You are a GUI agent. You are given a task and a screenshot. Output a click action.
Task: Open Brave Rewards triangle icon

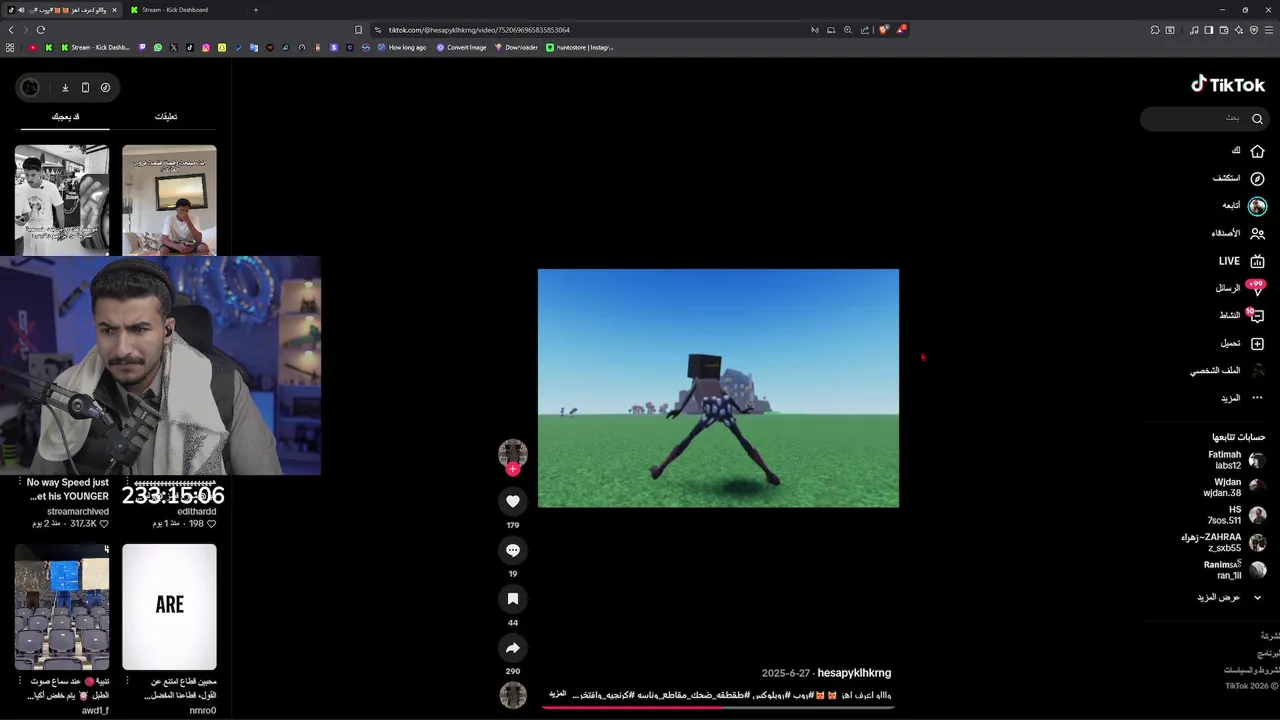[901, 30]
